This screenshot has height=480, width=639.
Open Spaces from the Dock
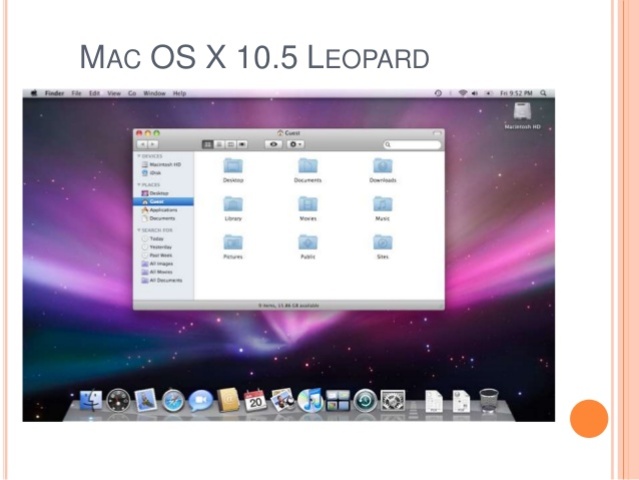(338, 401)
